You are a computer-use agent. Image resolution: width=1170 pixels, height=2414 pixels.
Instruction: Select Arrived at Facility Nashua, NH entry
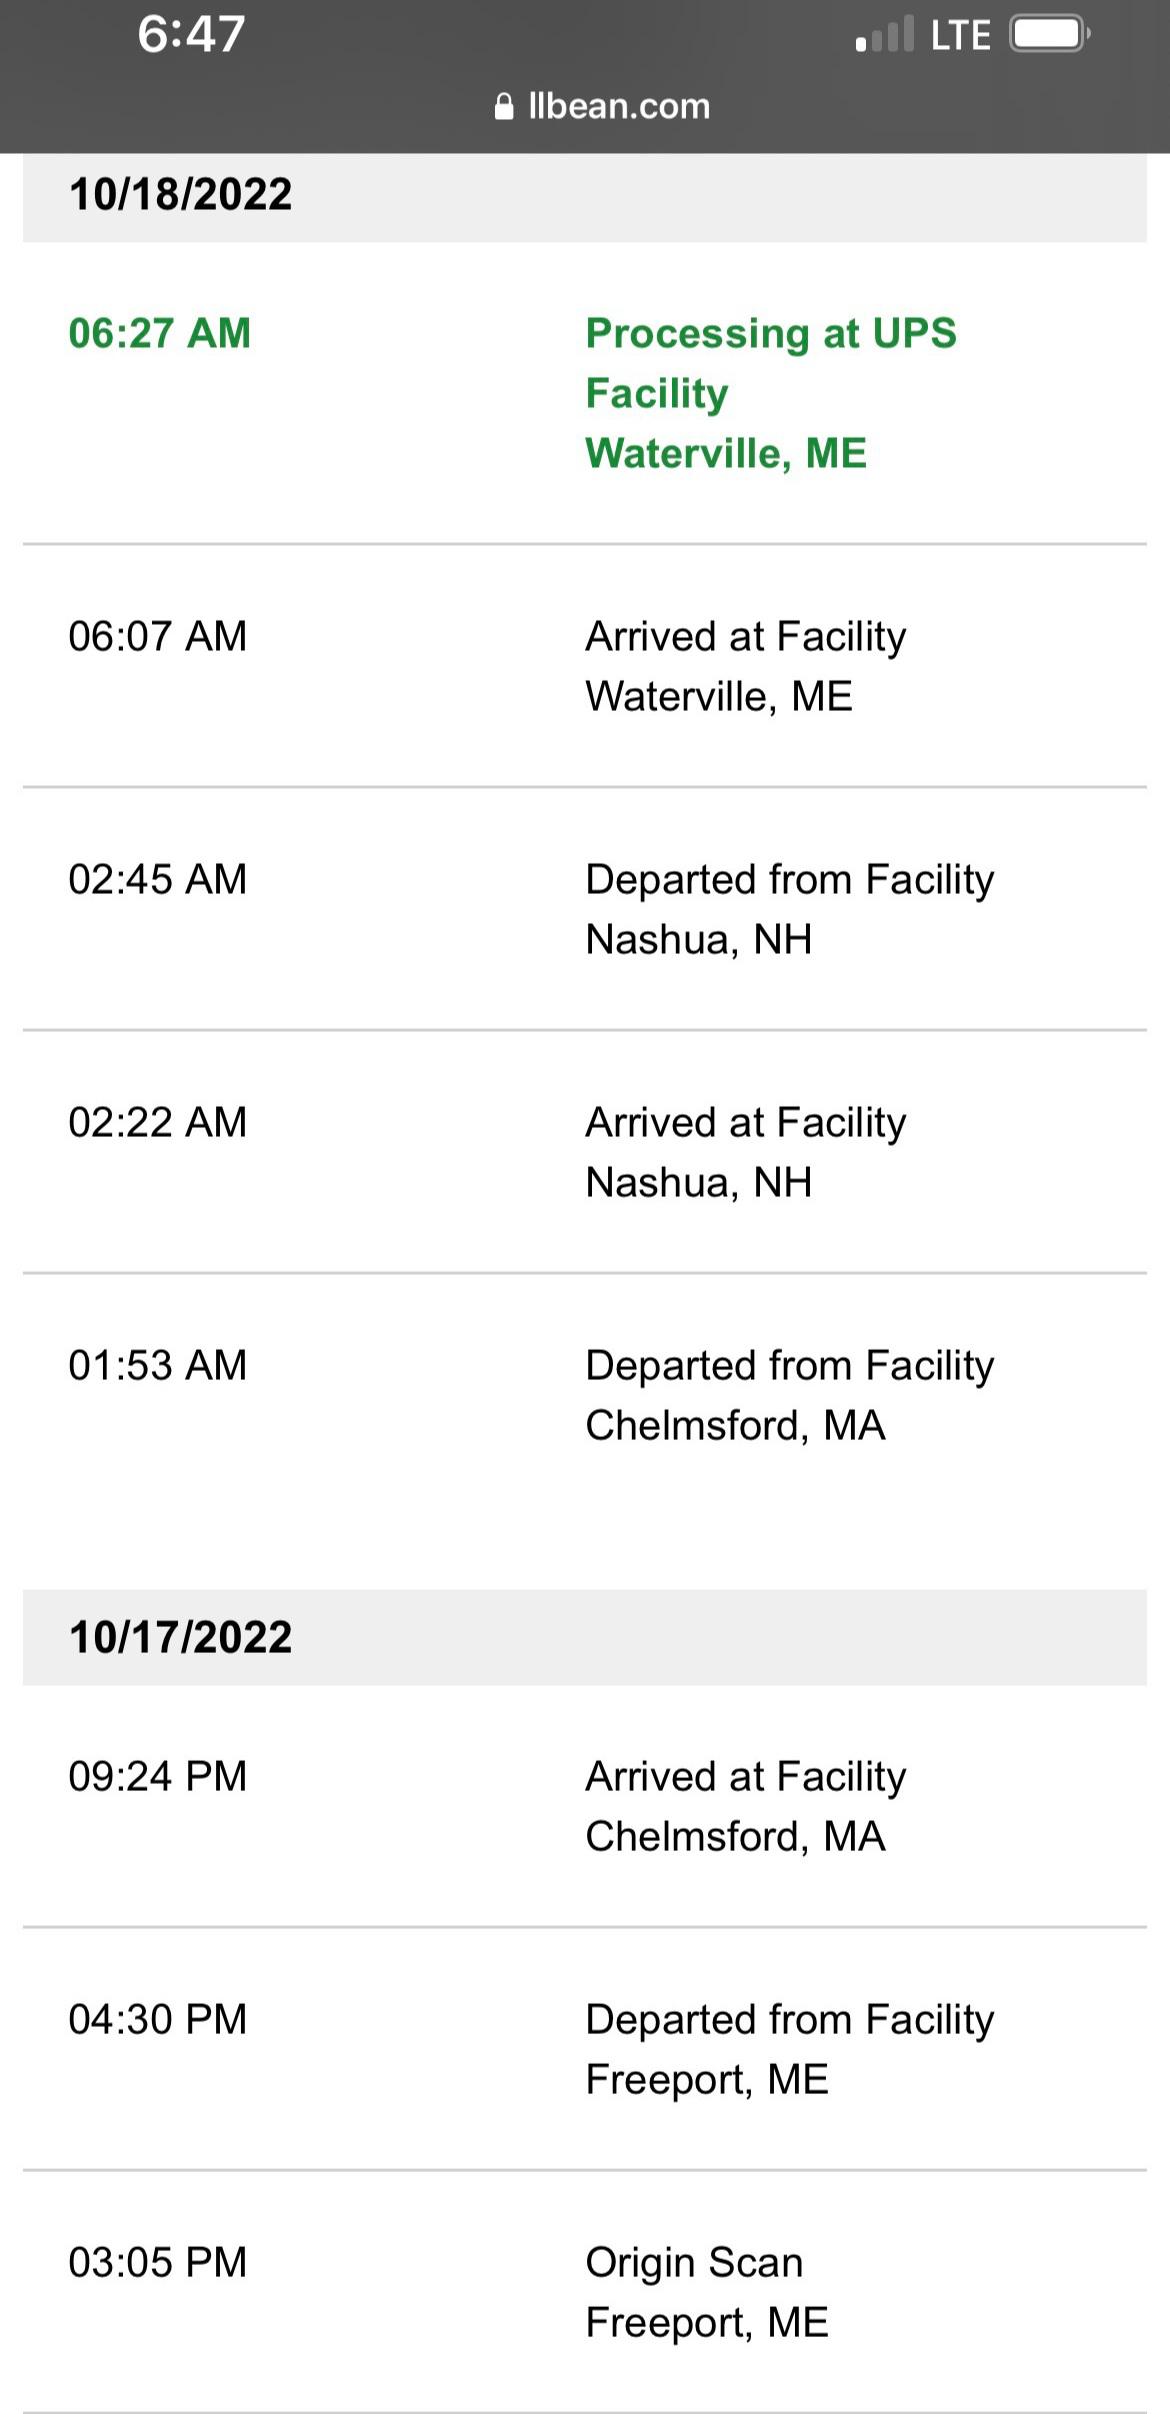point(745,1152)
